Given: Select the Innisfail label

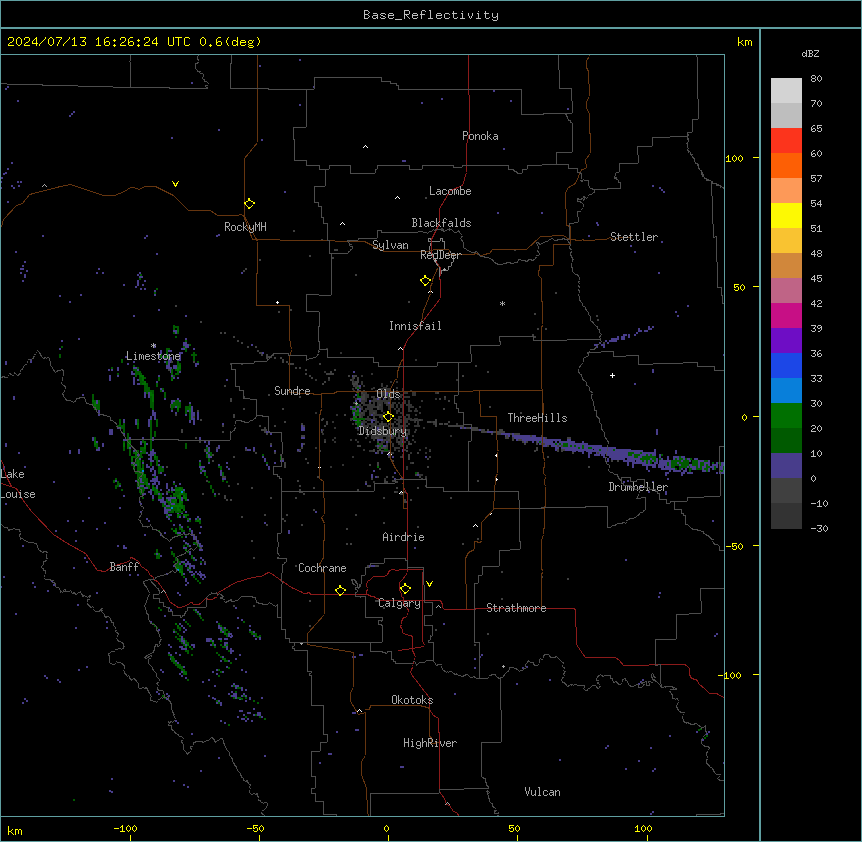Looking at the screenshot, I should (415, 326).
